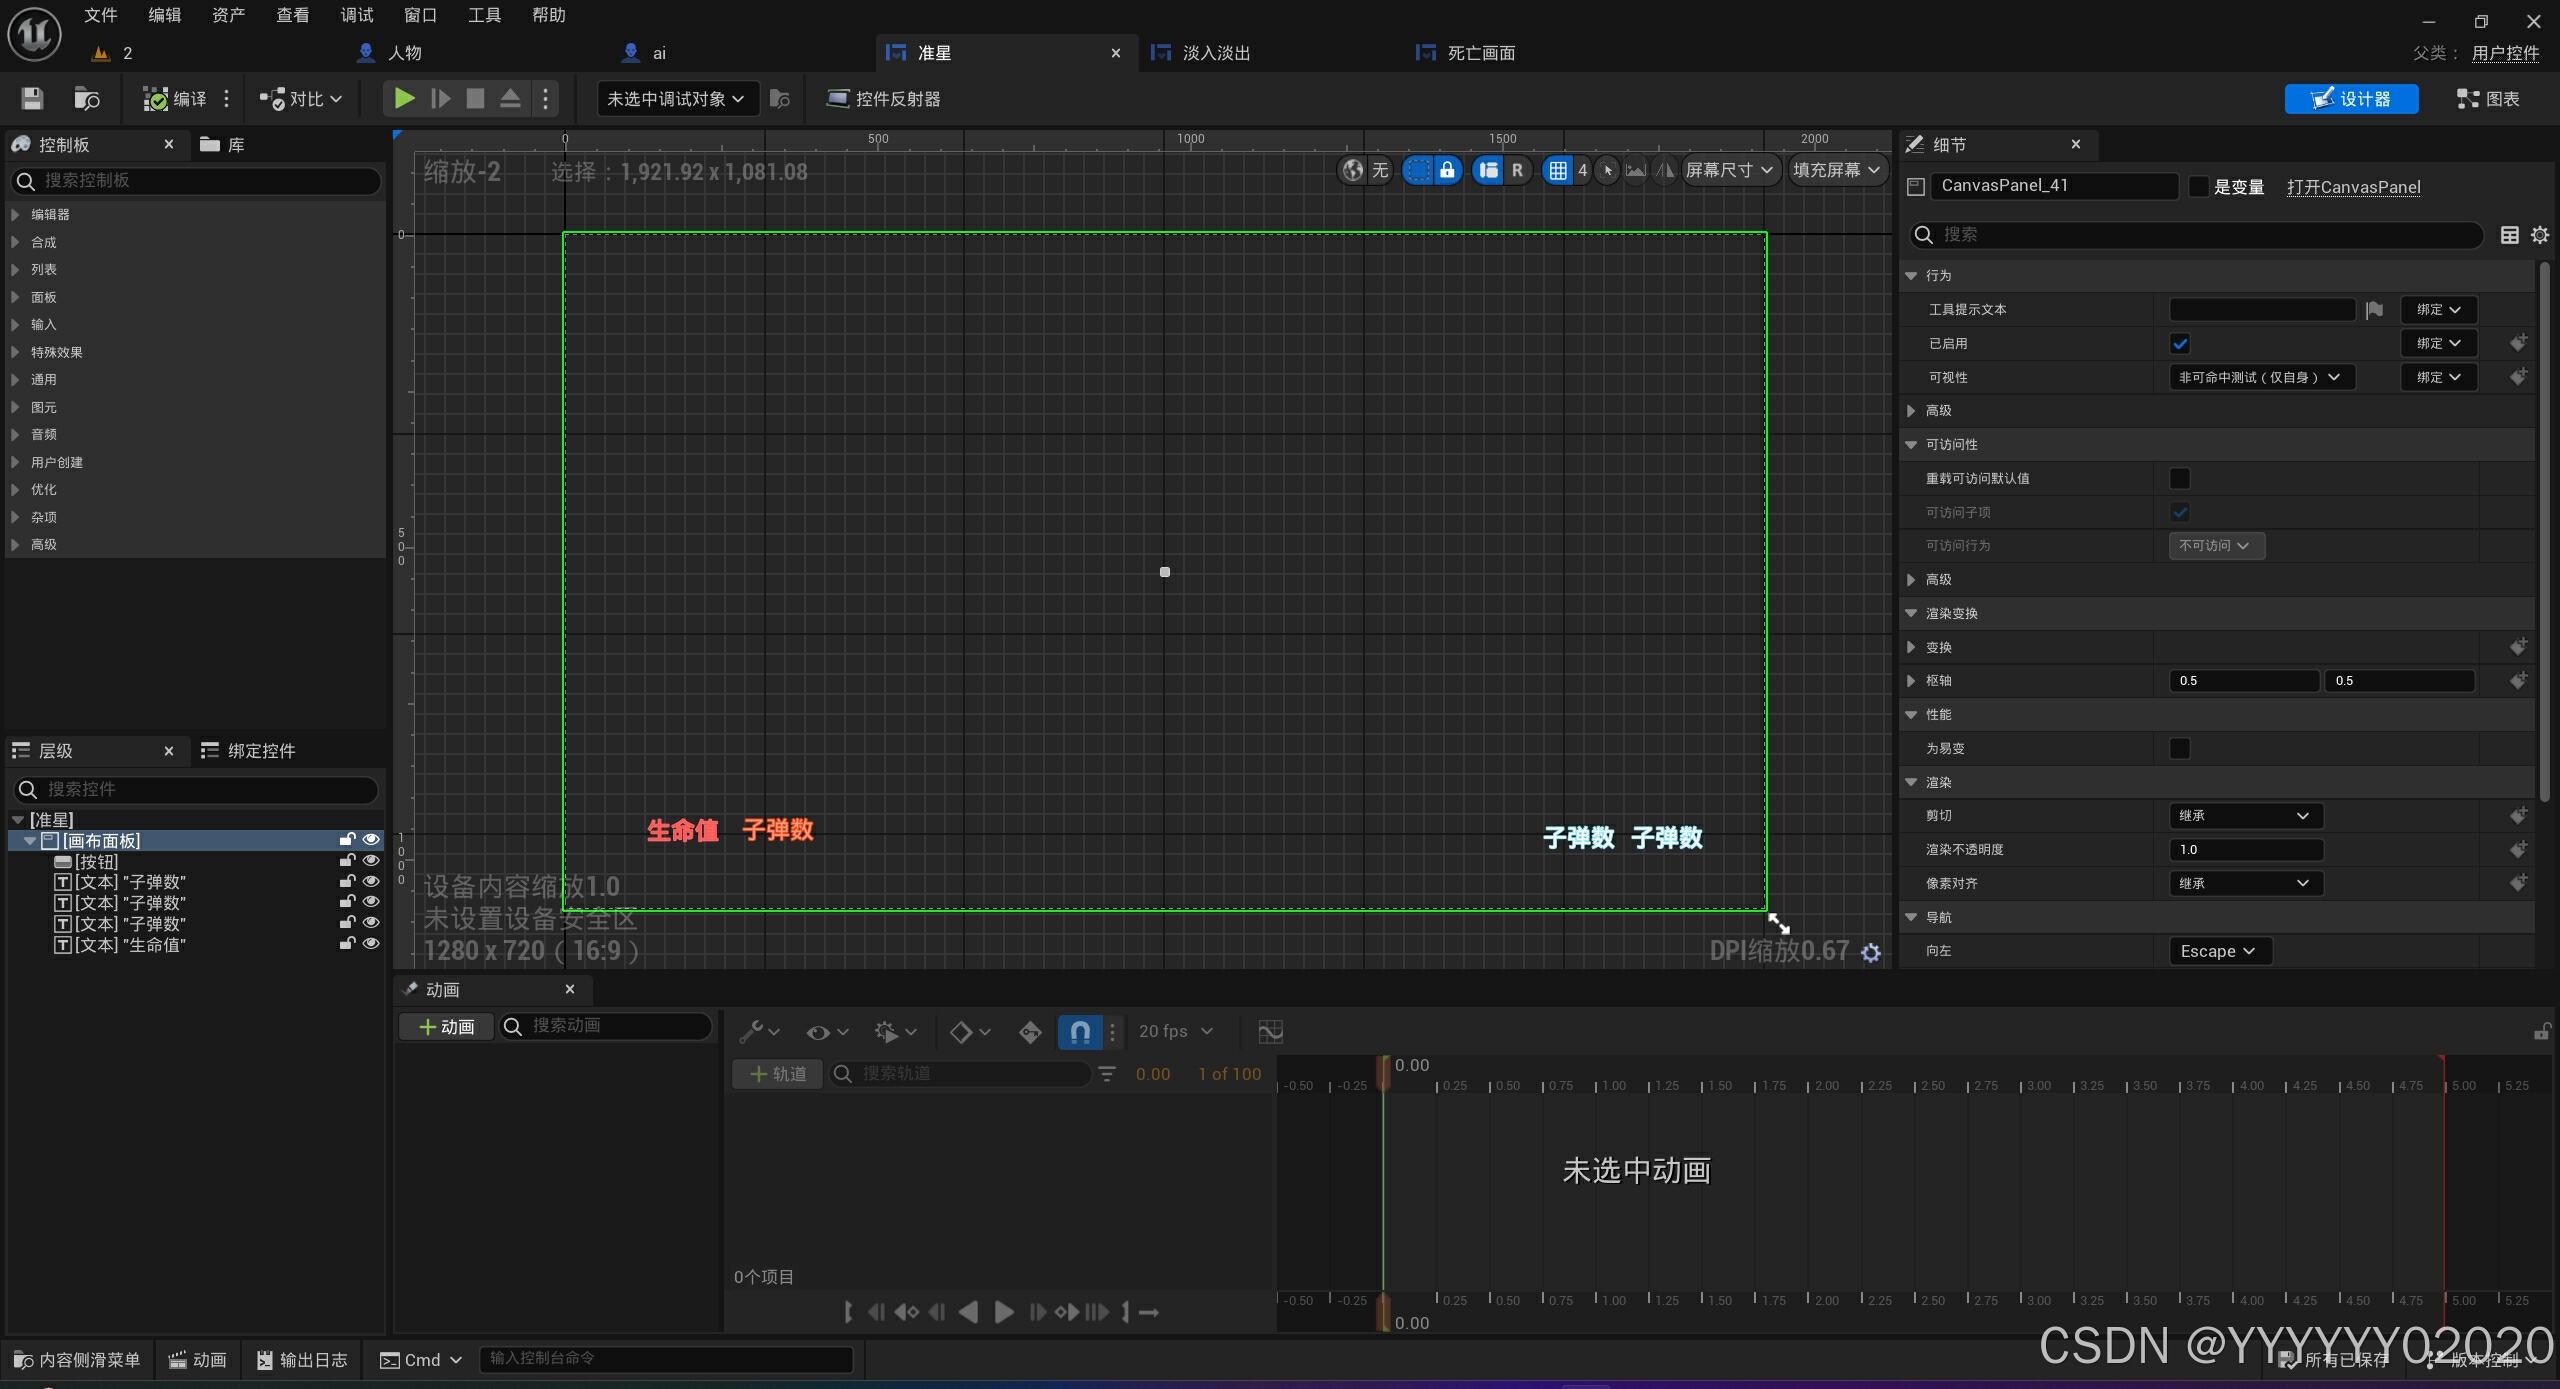Hide the 生命值 text layer via eye icon

coord(371,943)
